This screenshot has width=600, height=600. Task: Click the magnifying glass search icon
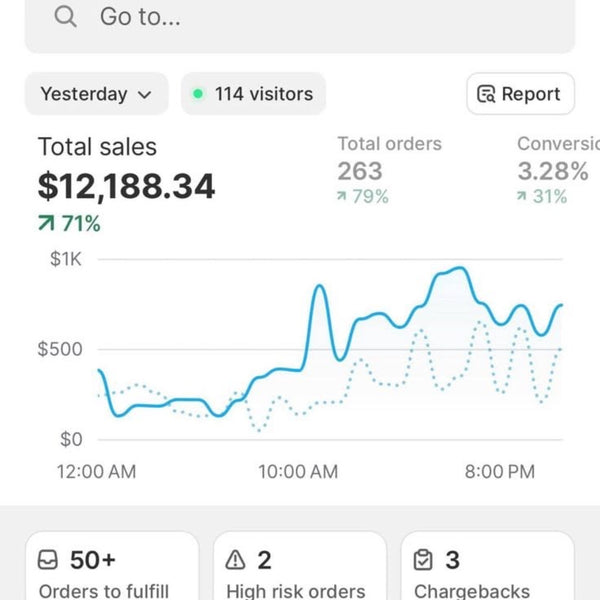coord(65,17)
